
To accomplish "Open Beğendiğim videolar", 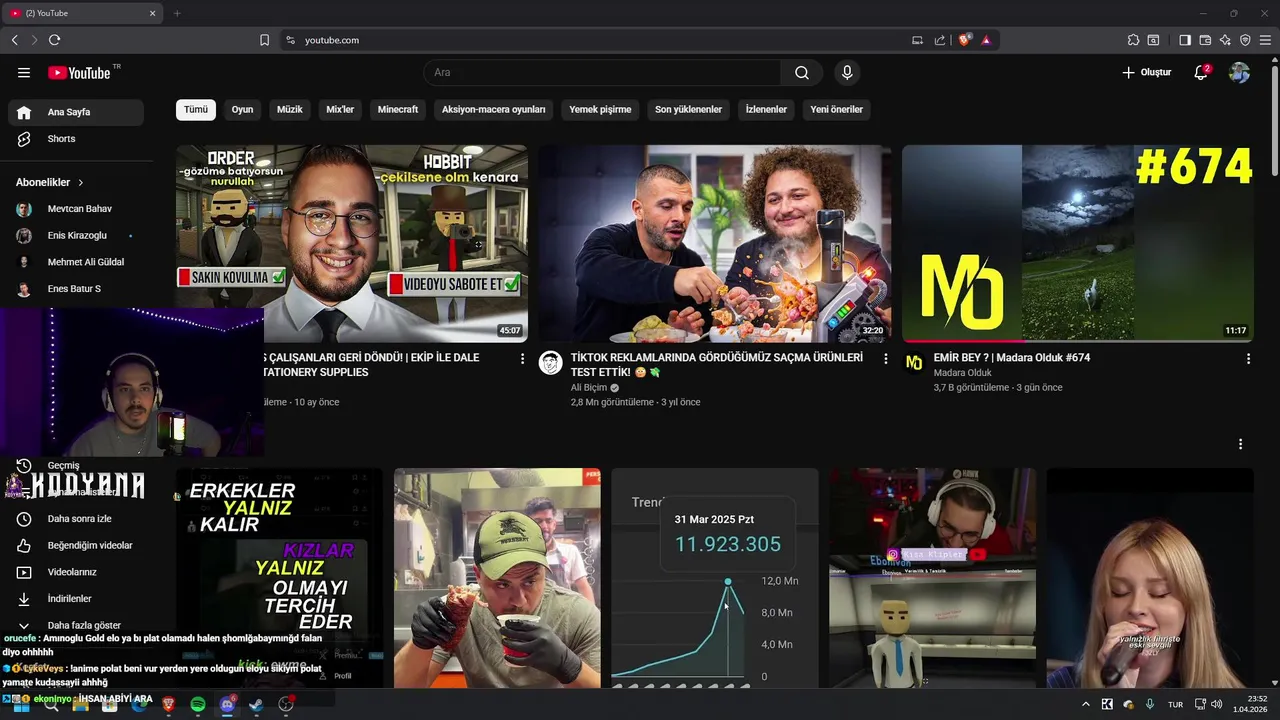I will coord(76,545).
